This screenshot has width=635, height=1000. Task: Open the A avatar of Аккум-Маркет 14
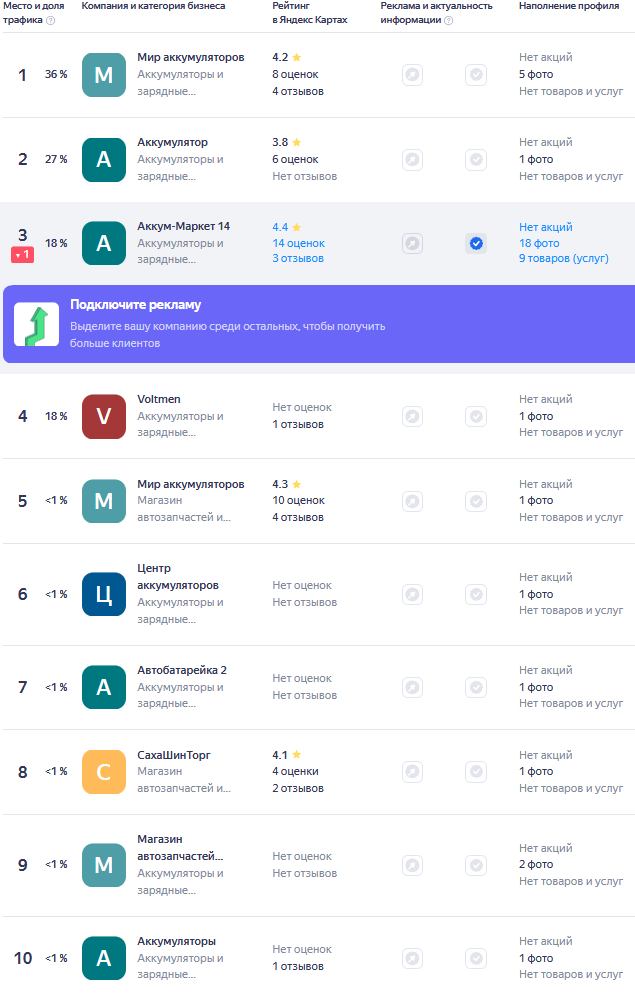click(x=104, y=243)
